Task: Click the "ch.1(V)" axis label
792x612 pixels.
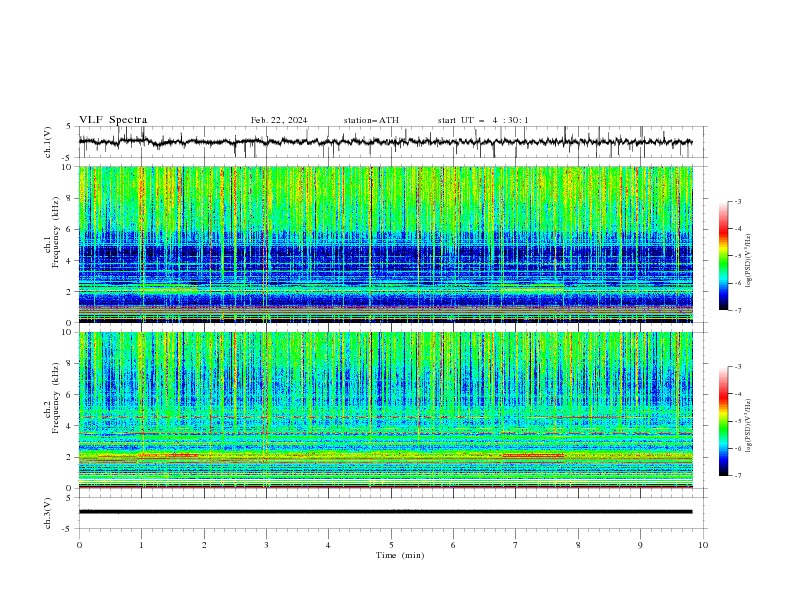Action: click(x=48, y=142)
